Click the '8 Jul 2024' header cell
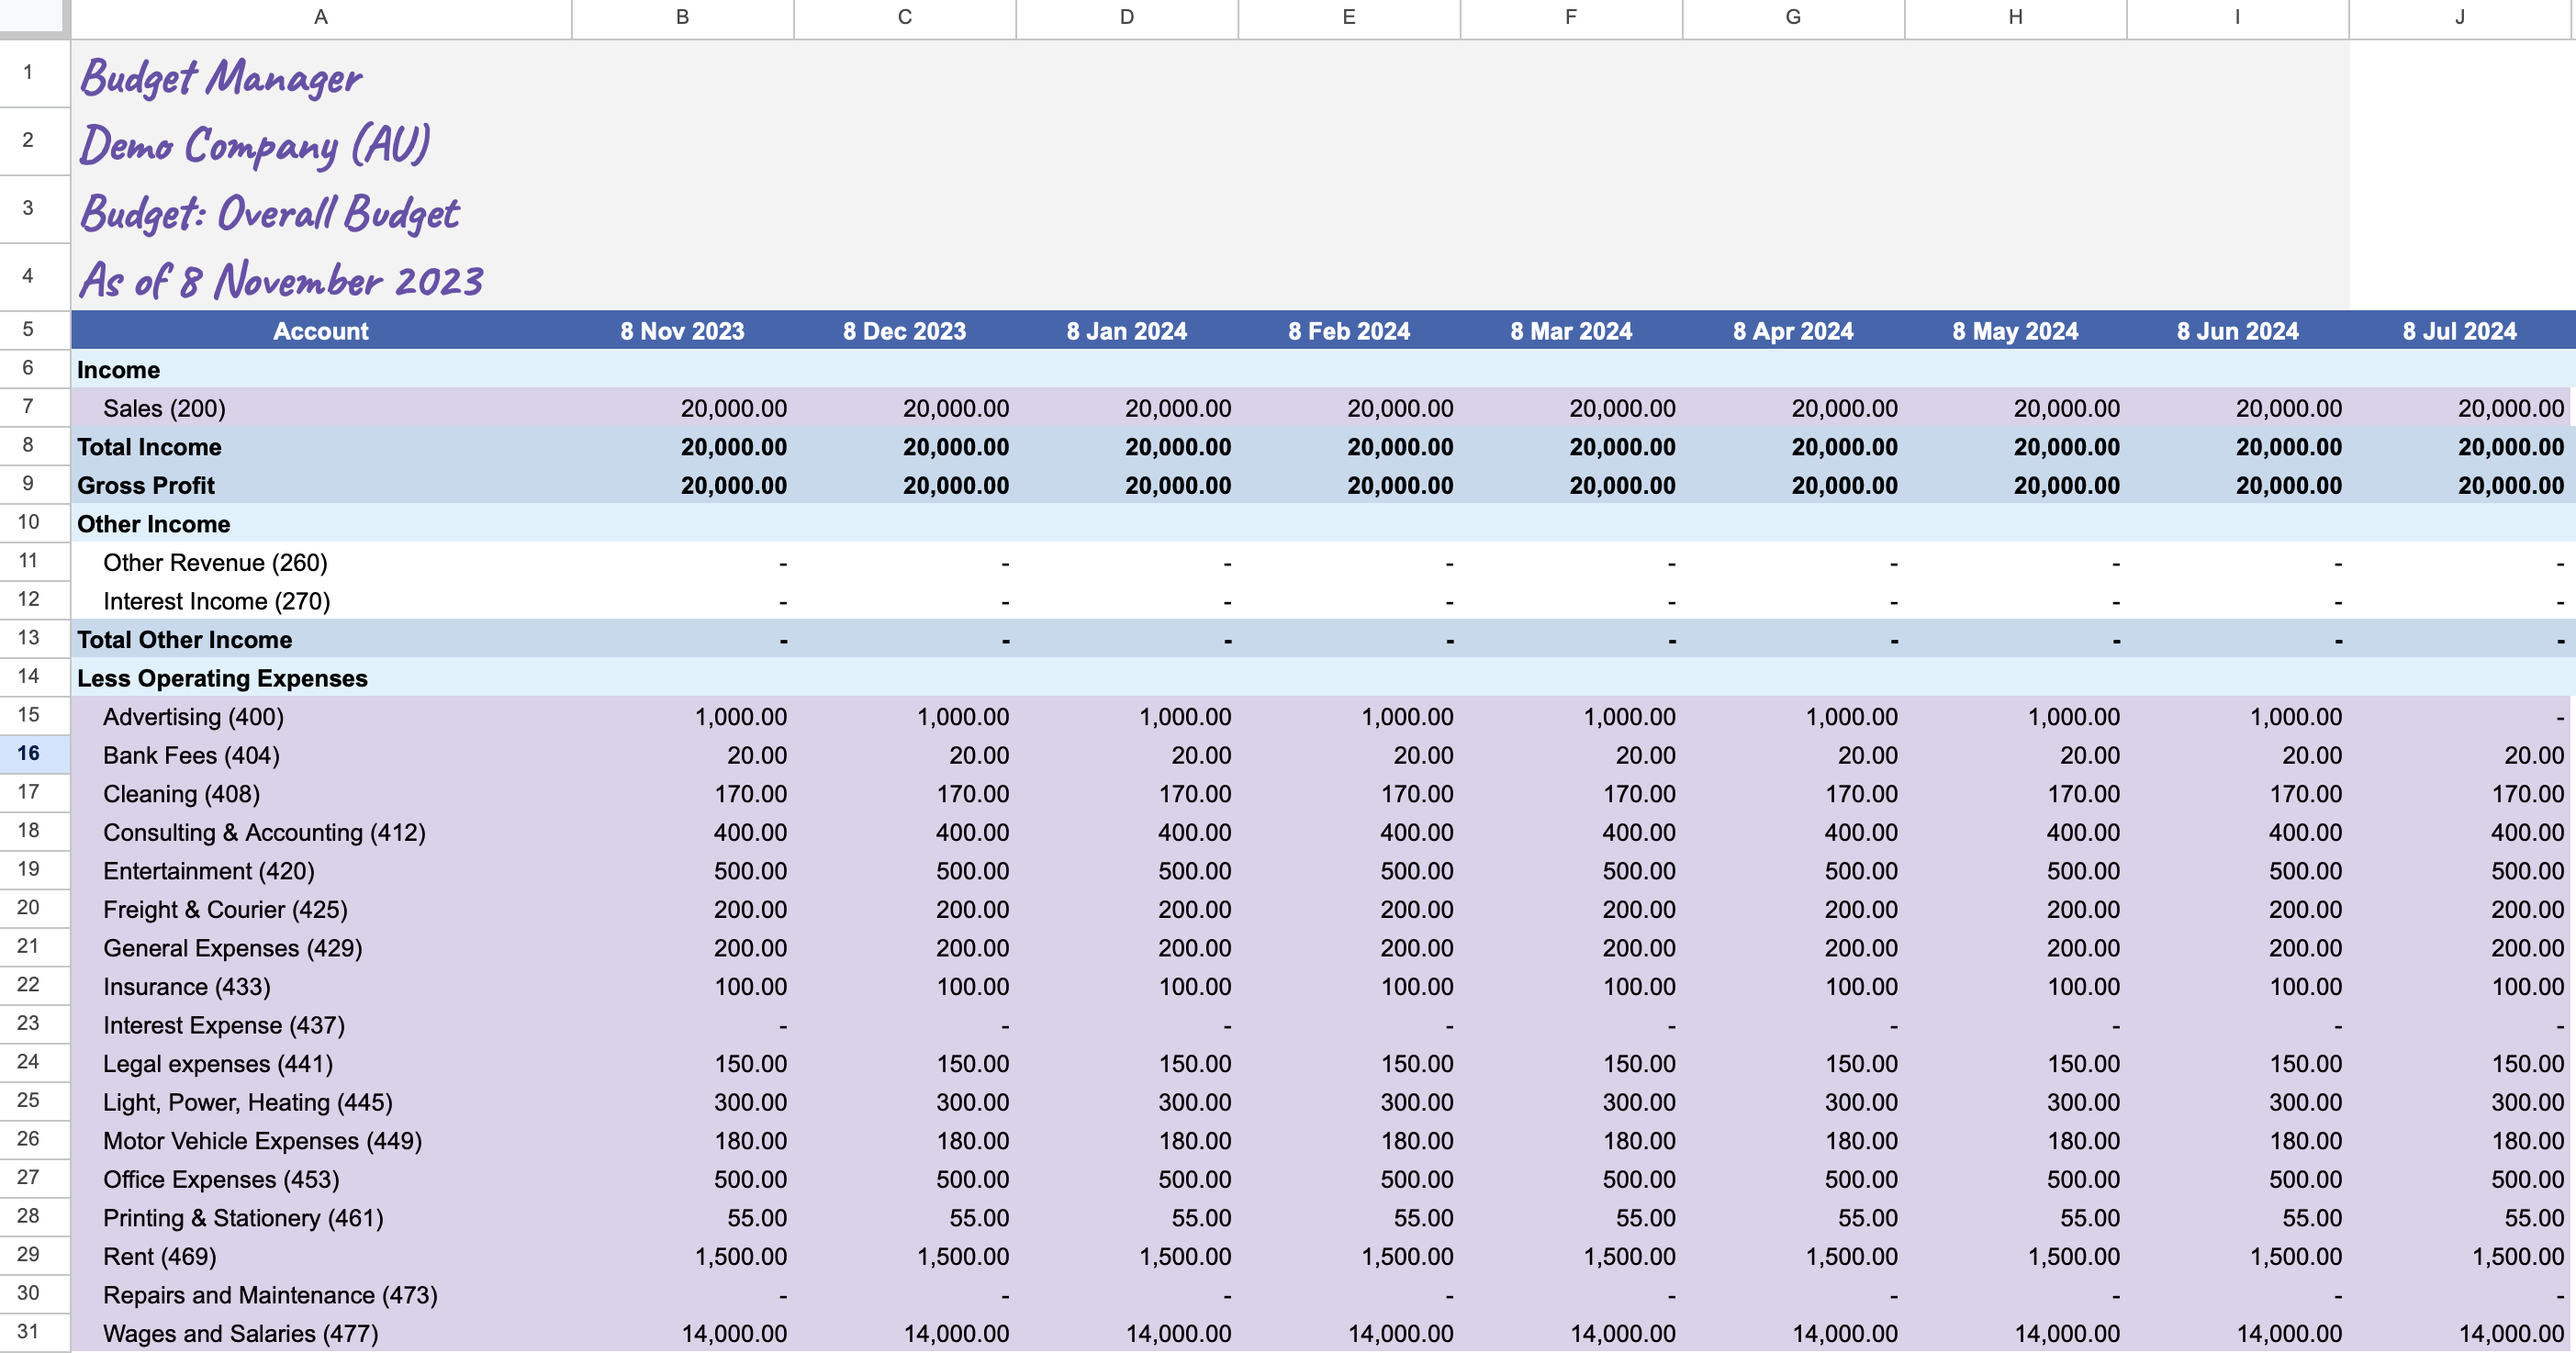Screen dimensions: 2576x1353 [2460, 331]
